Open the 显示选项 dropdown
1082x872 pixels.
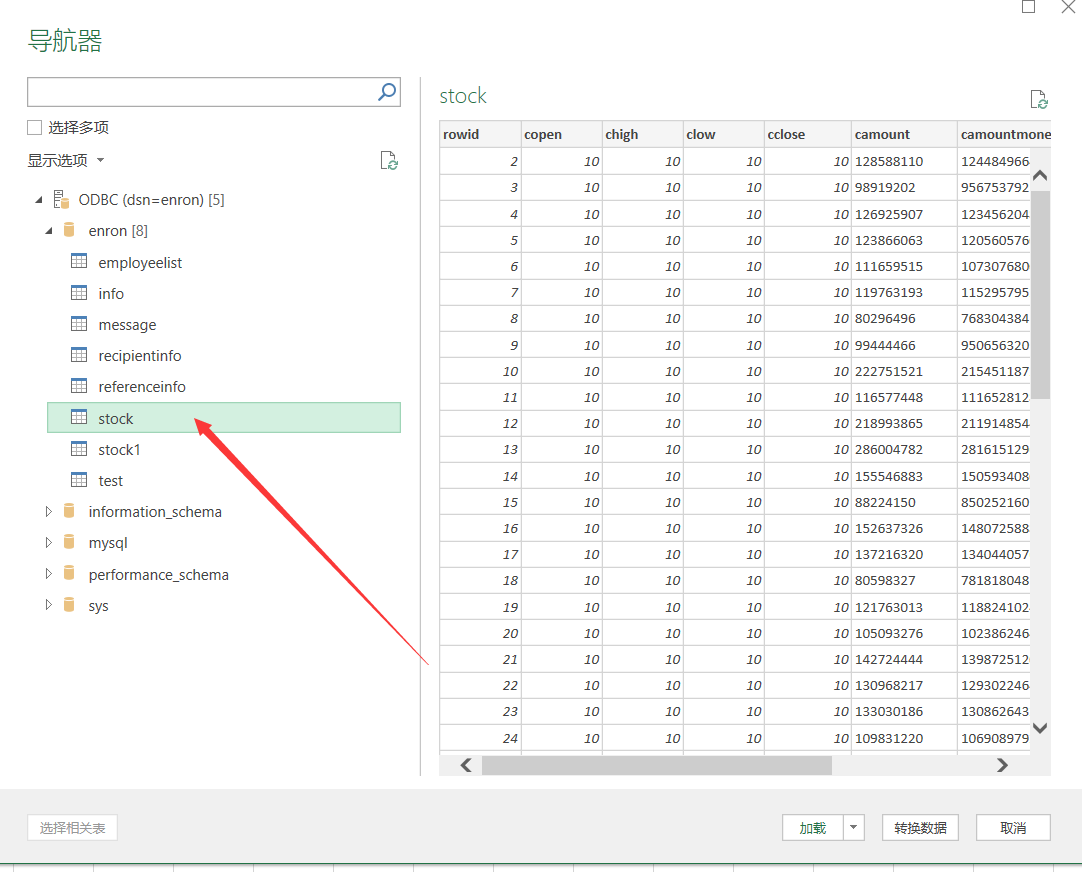coord(66,161)
